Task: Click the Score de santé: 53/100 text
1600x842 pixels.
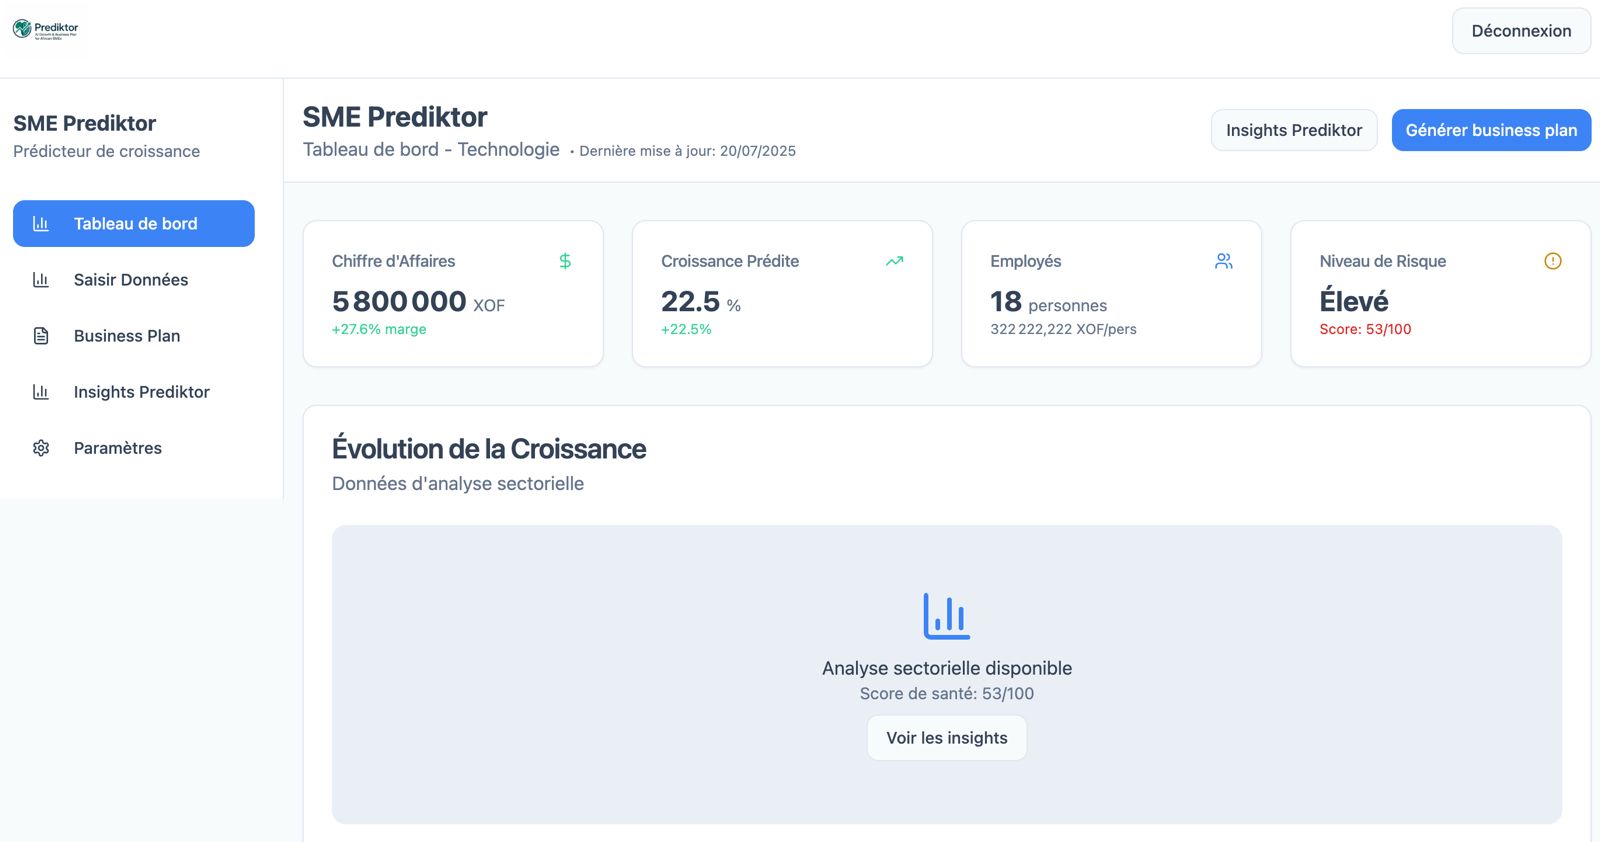Action: pos(947,694)
